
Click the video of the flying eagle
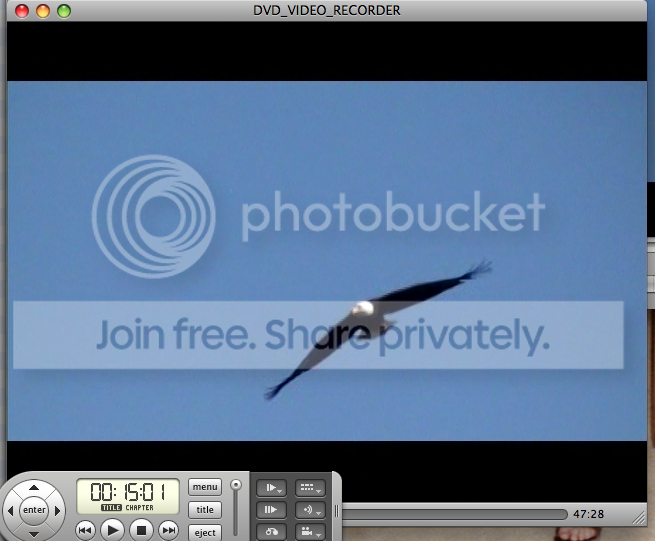327,261
